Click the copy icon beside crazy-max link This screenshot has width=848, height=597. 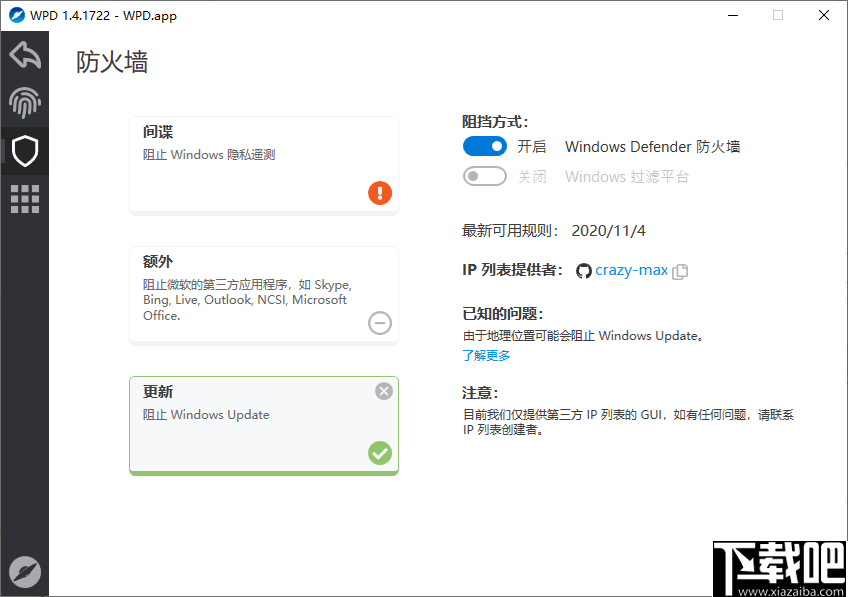point(682,269)
